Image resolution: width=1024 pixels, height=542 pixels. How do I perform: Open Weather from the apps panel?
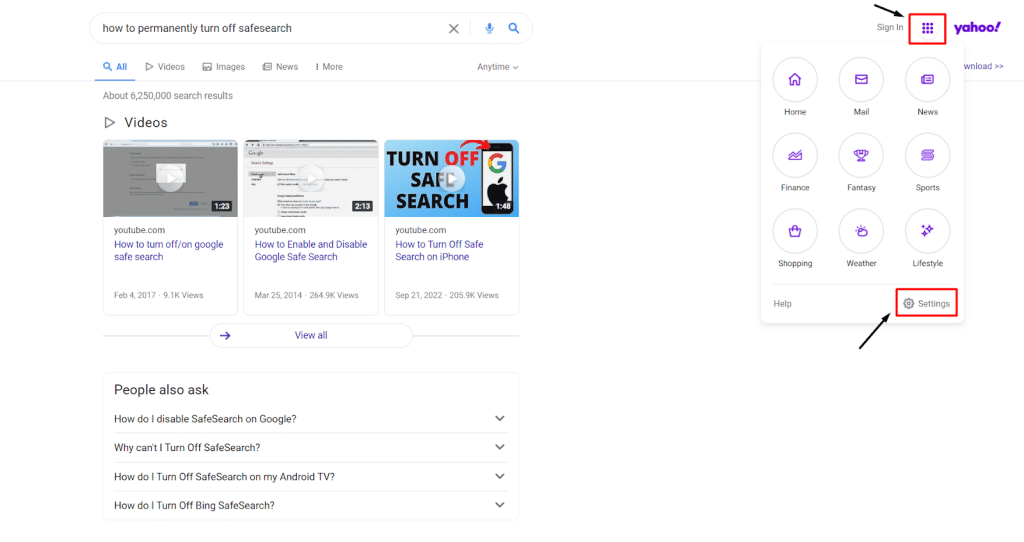pyautogui.click(x=861, y=231)
